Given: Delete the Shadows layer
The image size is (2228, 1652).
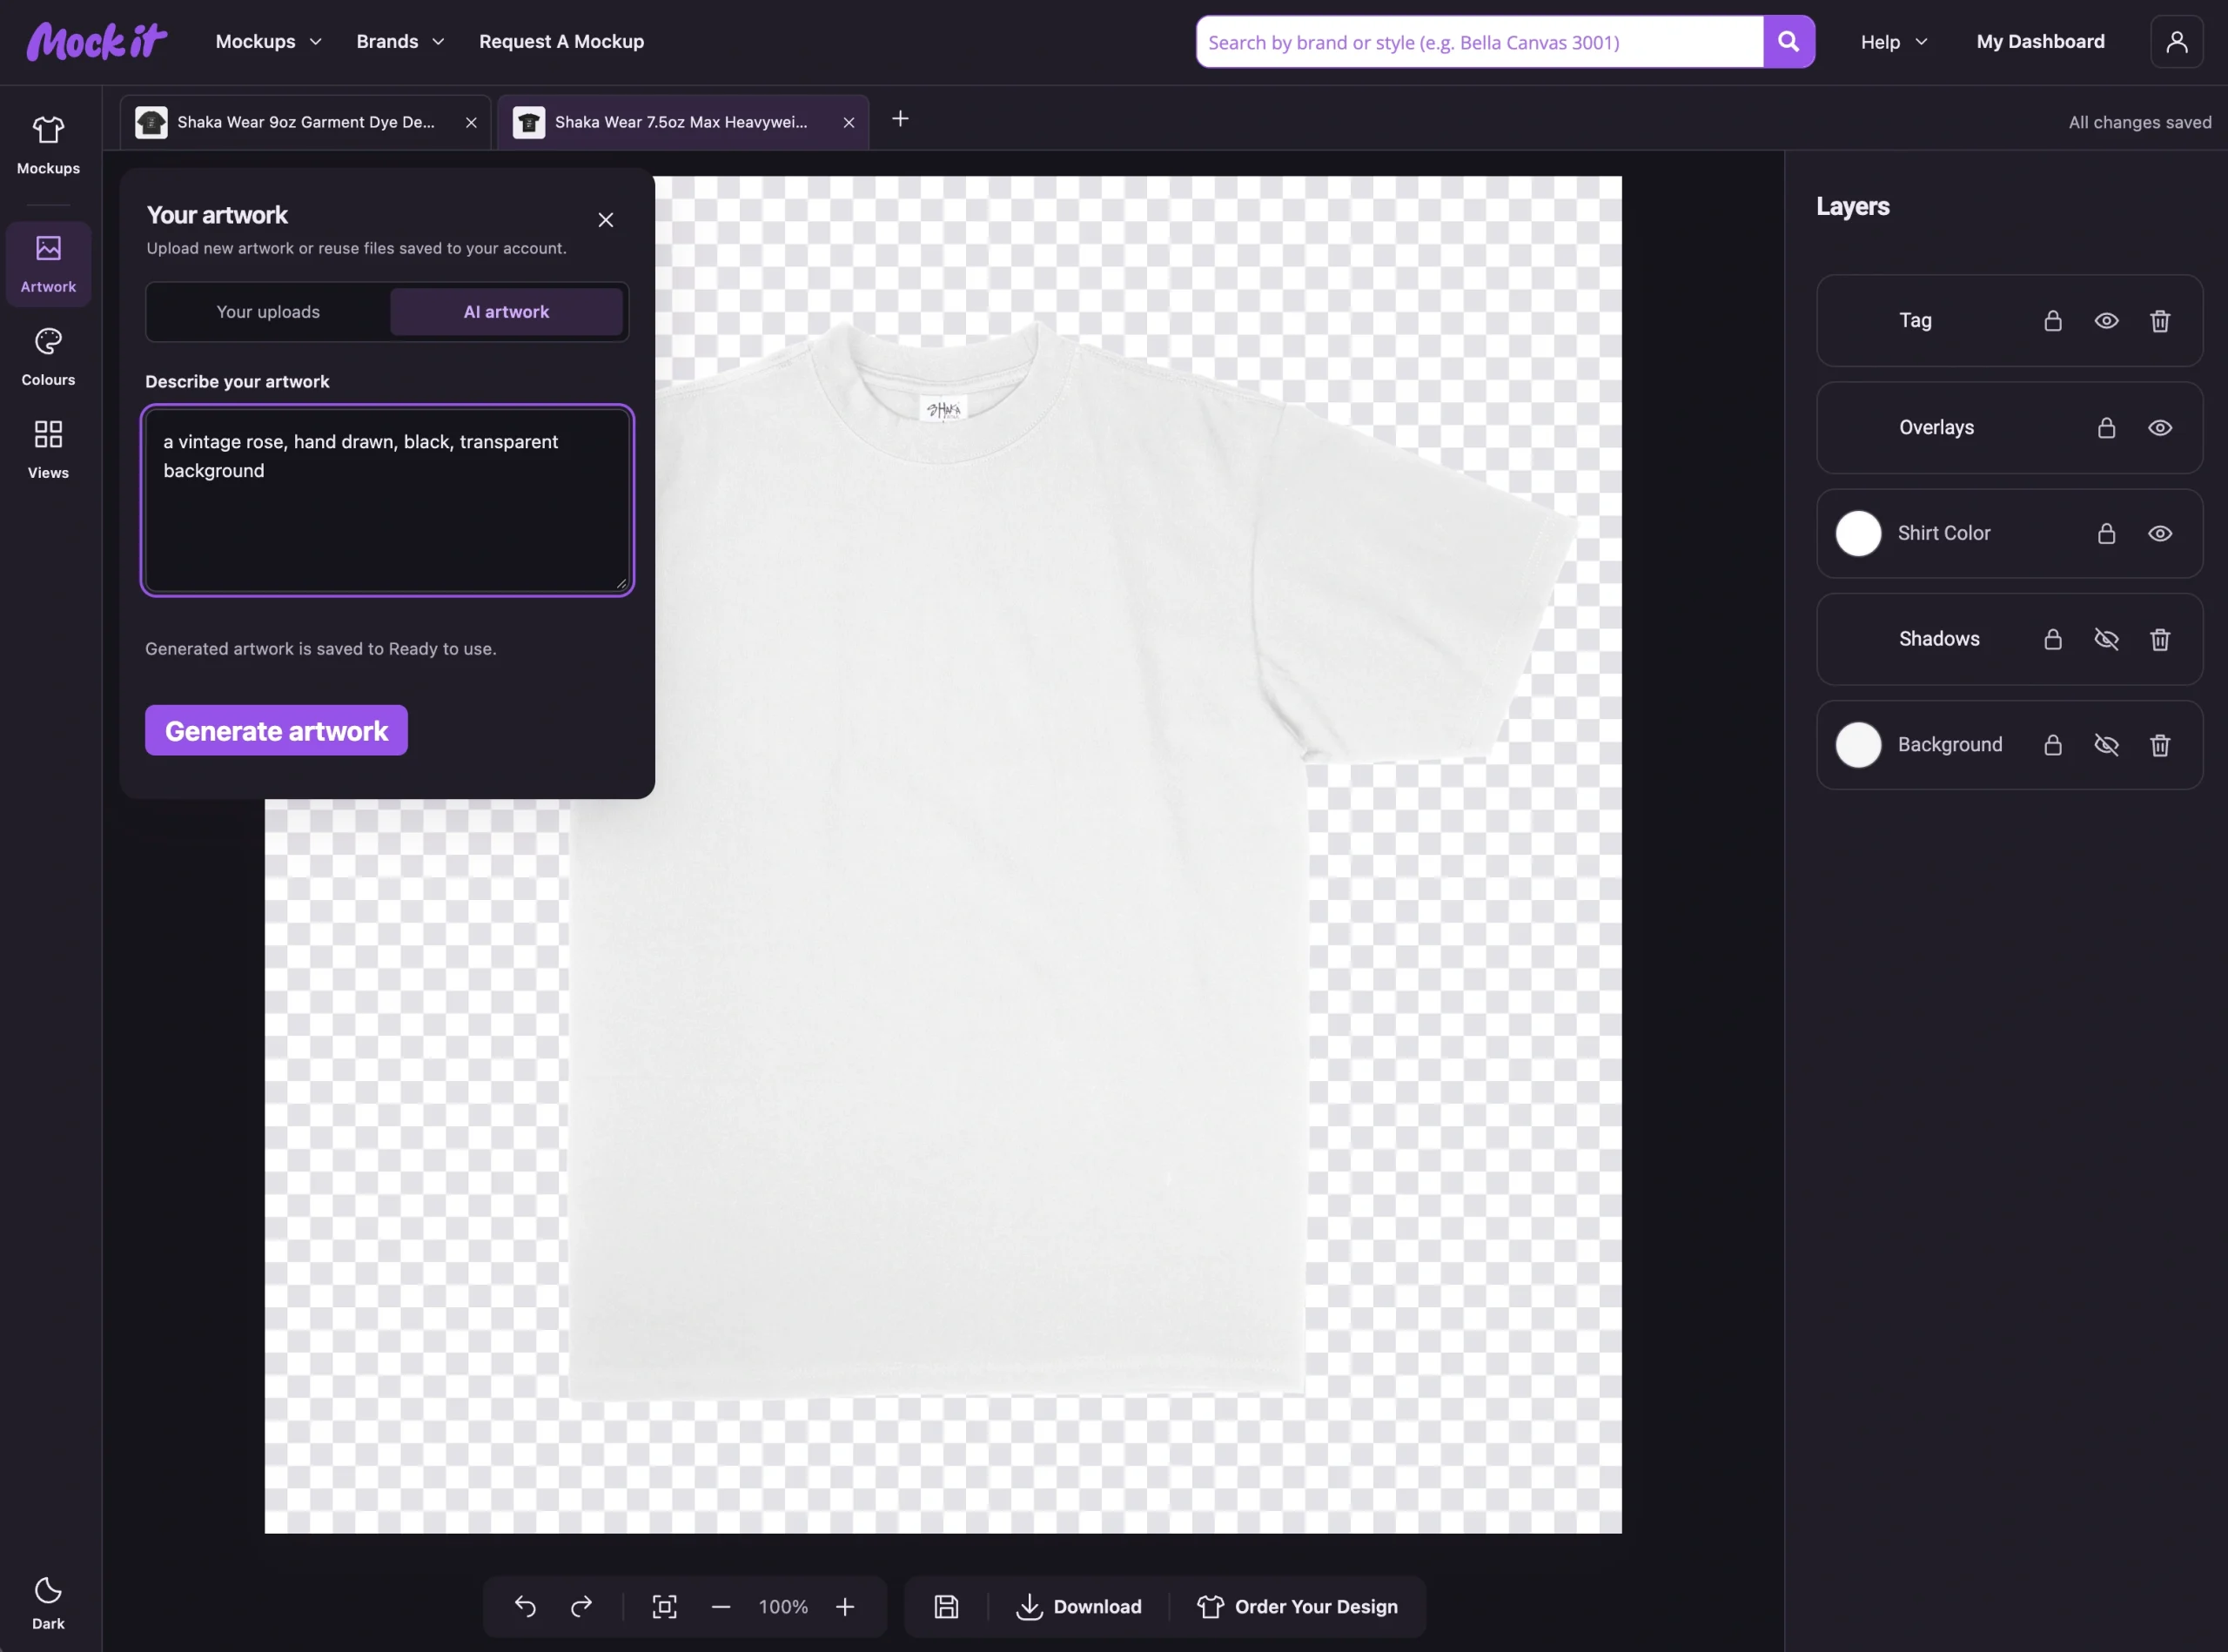Looking at the screenshot, I should coord(2160,639).
